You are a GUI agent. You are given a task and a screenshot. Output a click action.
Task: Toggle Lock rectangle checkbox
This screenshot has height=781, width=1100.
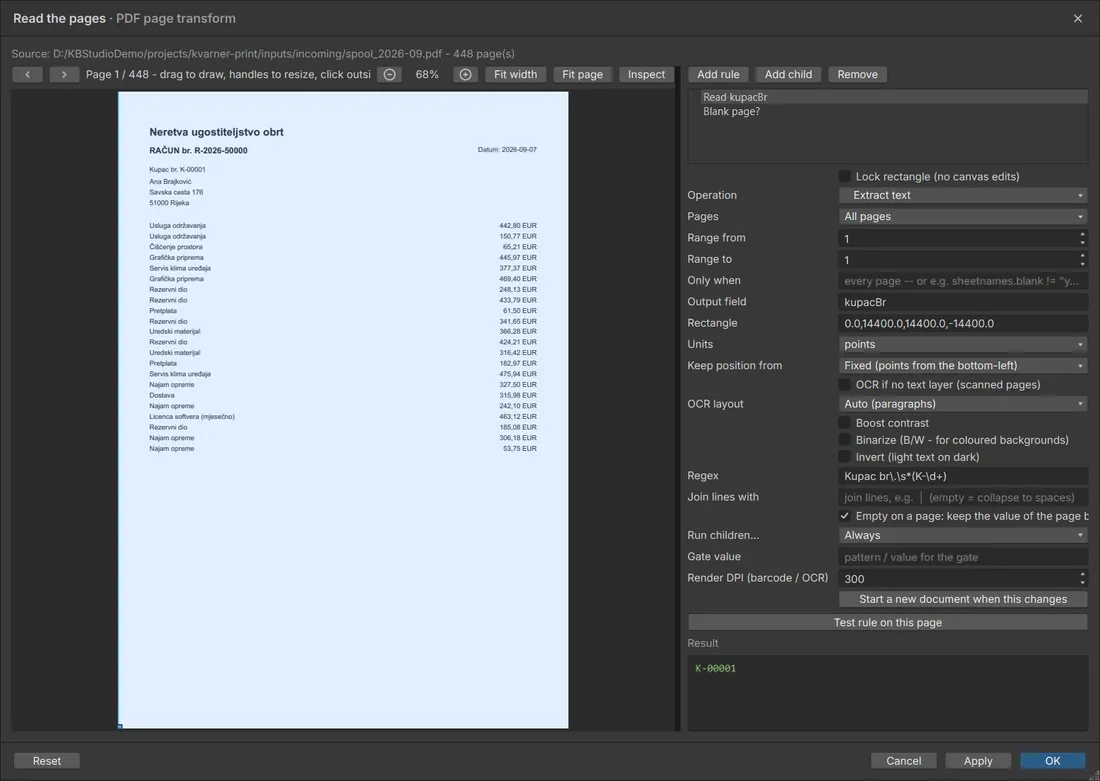point(845,176)
